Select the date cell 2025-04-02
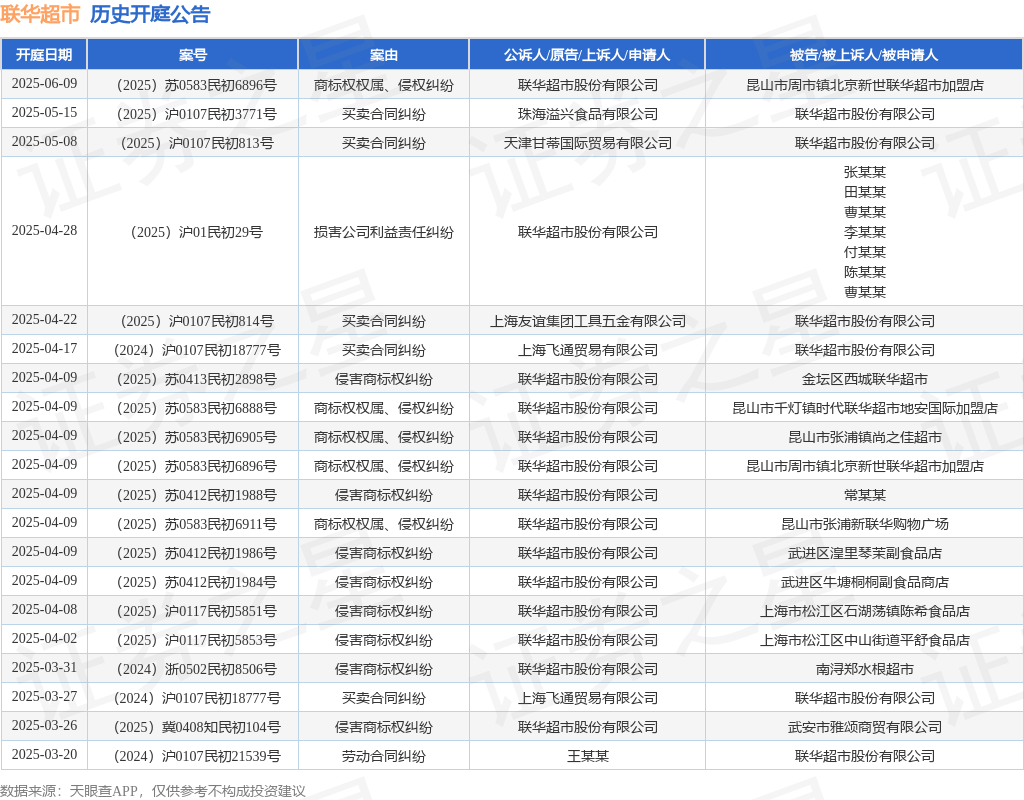The height and width of the screenshot is (800, 1024). 44,639
